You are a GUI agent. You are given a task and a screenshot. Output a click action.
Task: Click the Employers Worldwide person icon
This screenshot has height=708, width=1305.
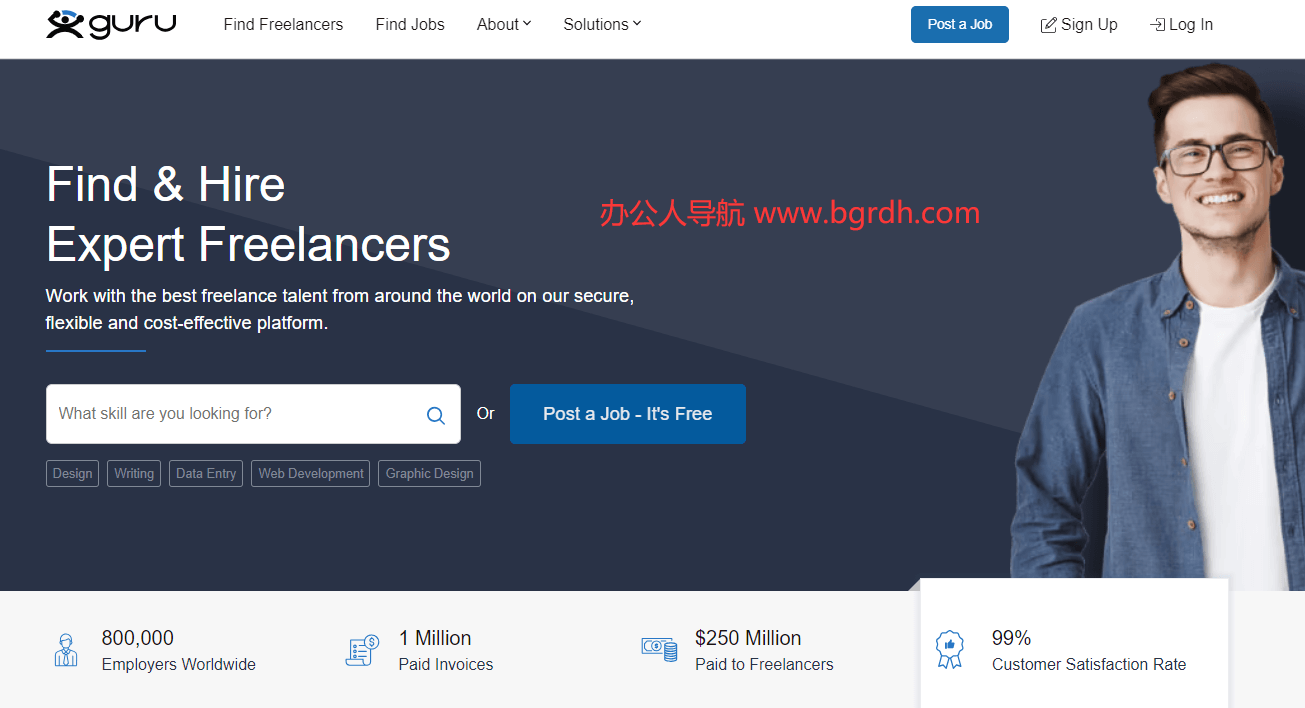tap(66, 650)
